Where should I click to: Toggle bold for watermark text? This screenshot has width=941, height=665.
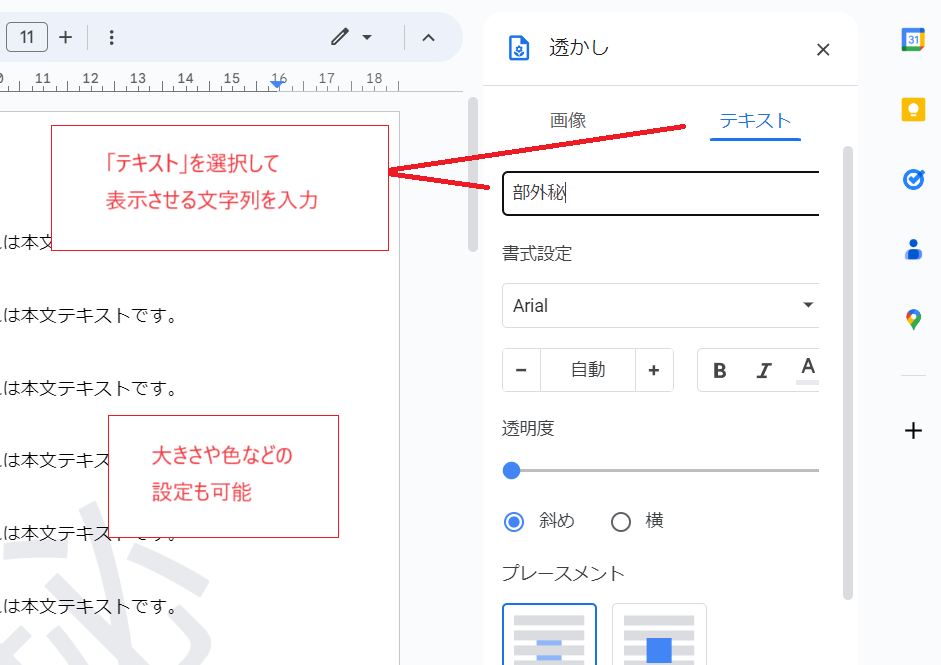(720, 371)
